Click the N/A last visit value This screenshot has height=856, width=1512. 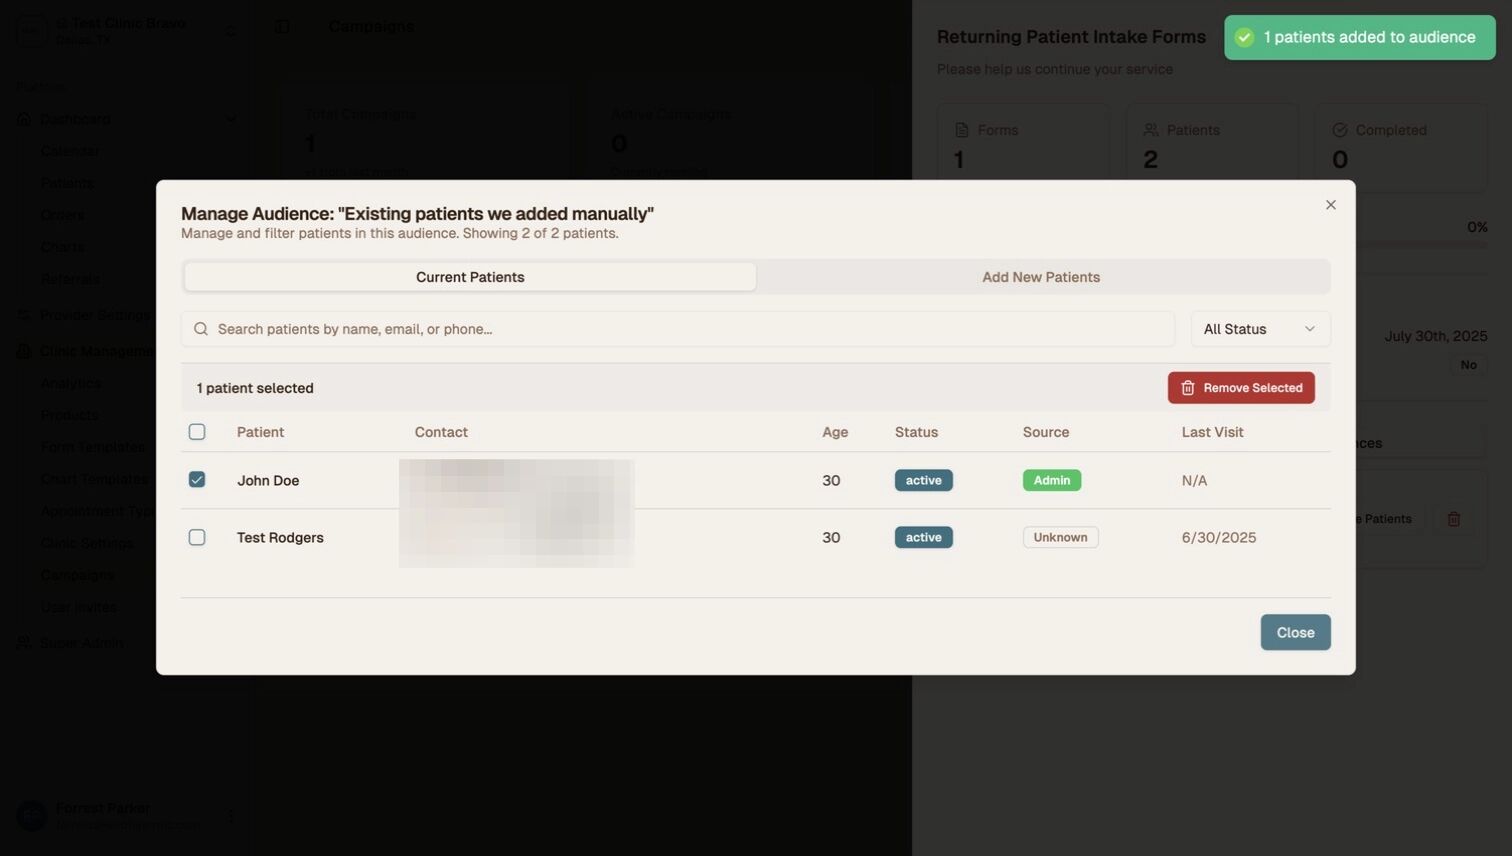pos(1194,480)
